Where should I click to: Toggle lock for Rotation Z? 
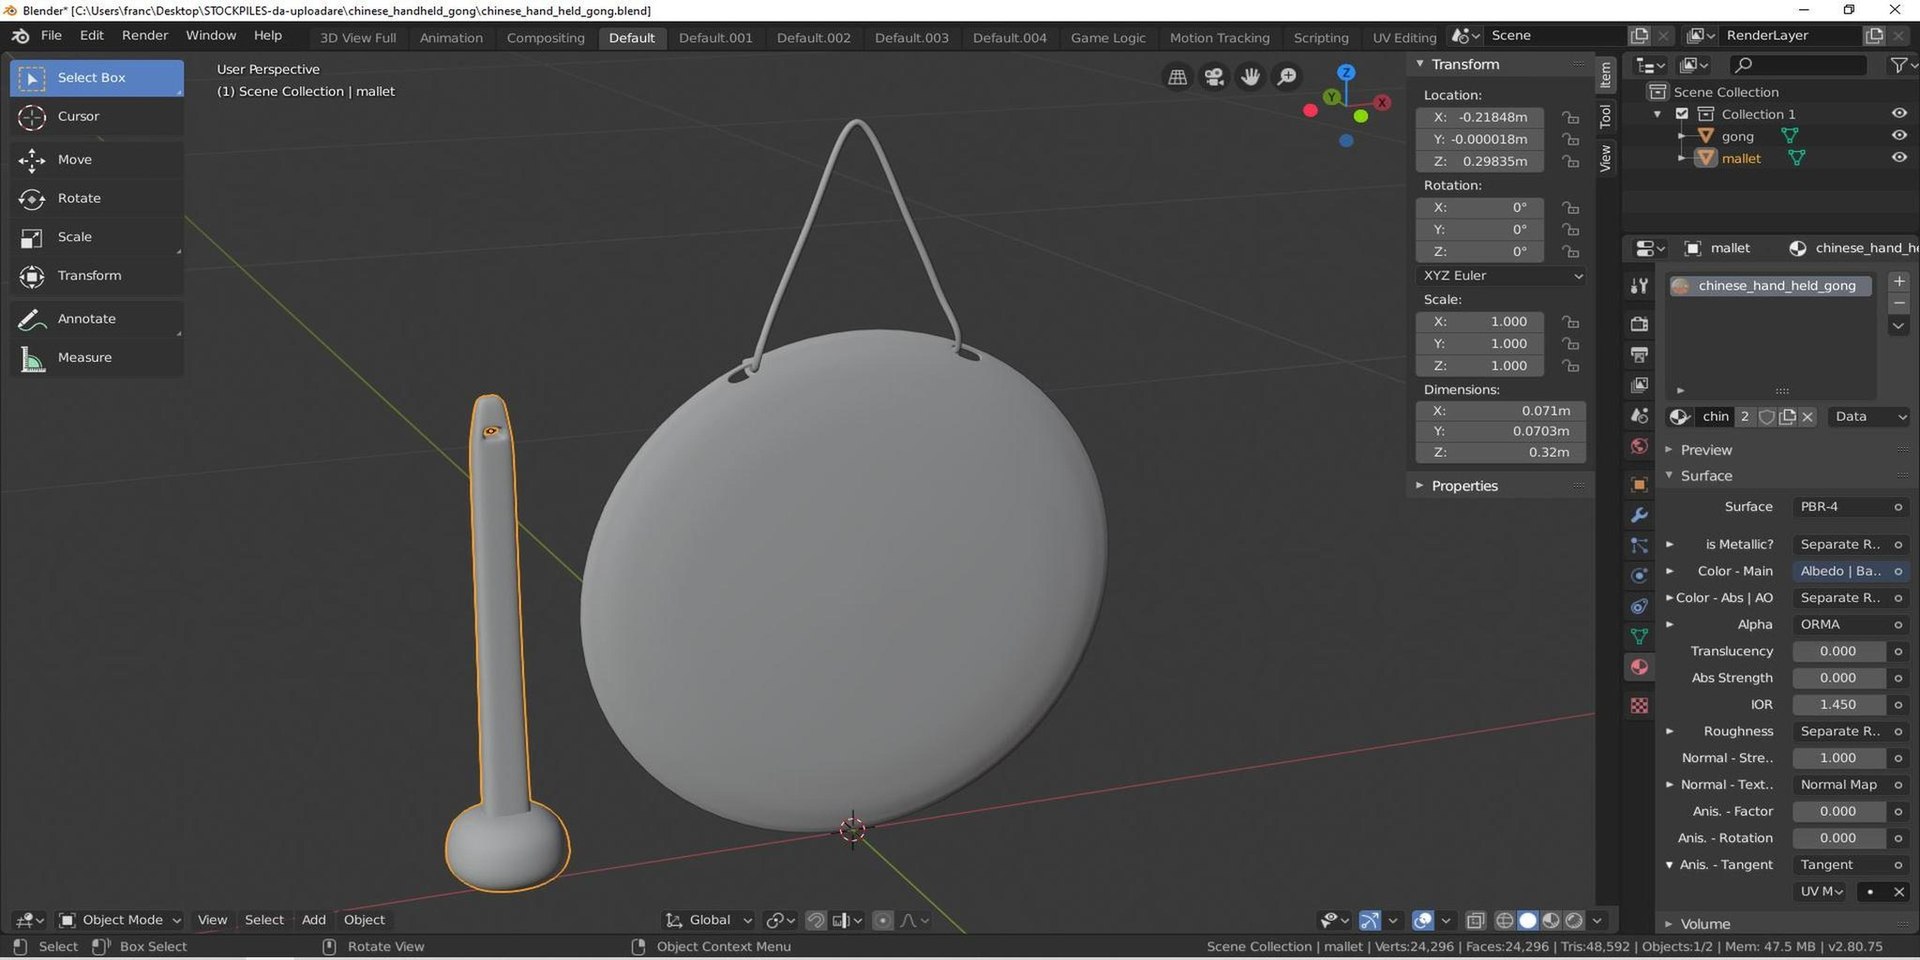coord(1571,252)
